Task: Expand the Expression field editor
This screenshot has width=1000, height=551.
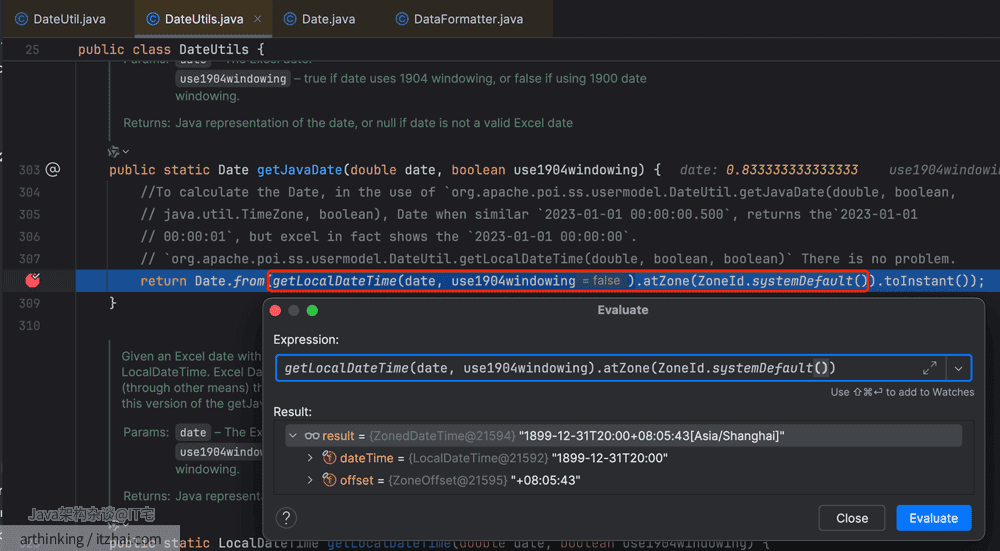Action: pyautogui.click(x=929, y=368)
